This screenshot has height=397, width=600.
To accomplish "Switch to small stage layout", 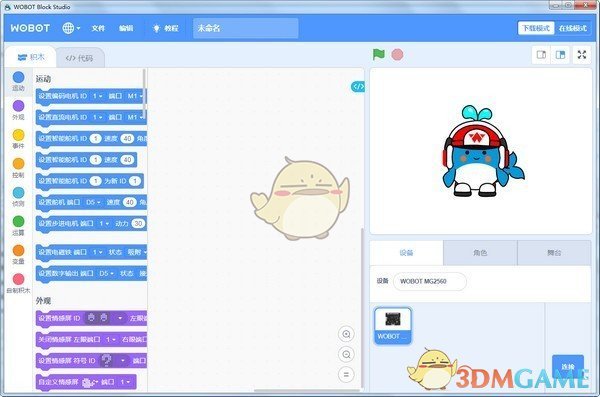I will [x=541, y=55].
